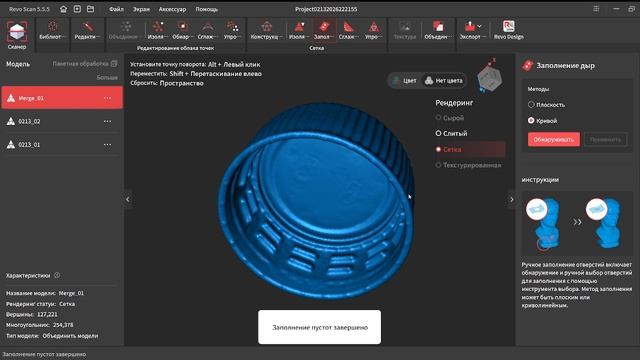The height and width of the screenshot is (360, 640).
Task: Open options menu for Merge_01
Action: (x=107, y=98)
